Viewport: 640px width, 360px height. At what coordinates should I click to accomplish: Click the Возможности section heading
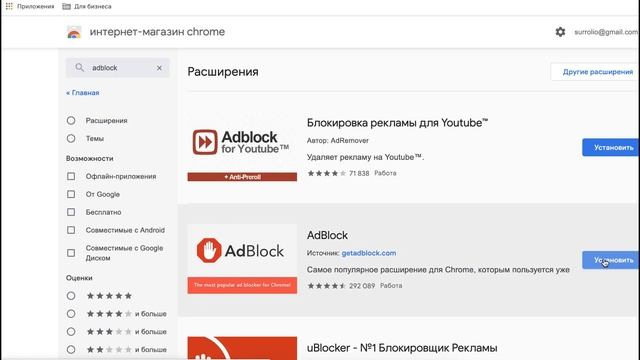pos(90,158)
